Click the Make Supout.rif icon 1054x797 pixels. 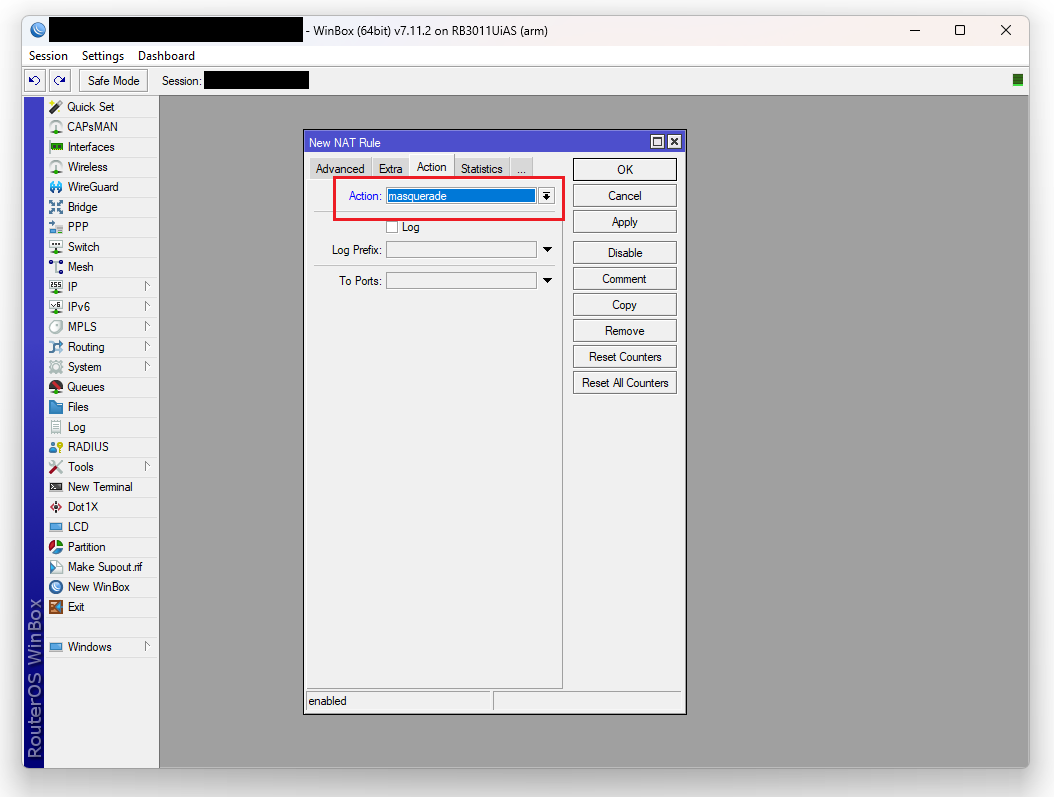[x=56, y=567]
